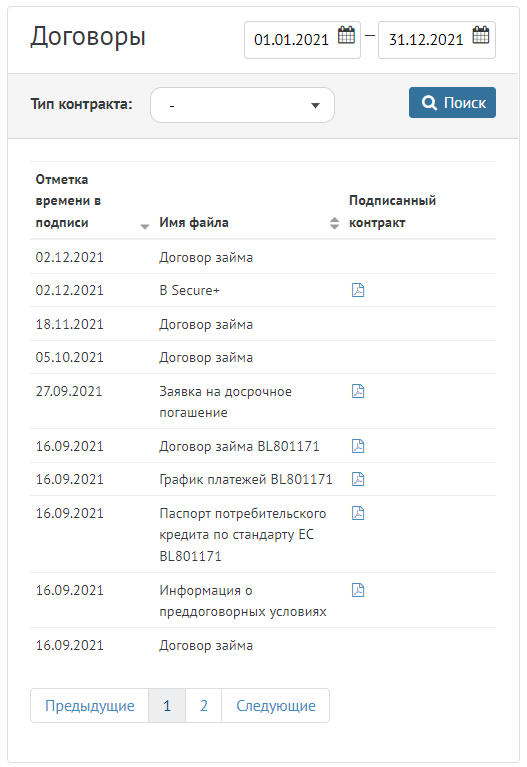Go to page 2 of contracts
Image resolution: width=527 pixels, height=767 pixels.
click(204, 705)
